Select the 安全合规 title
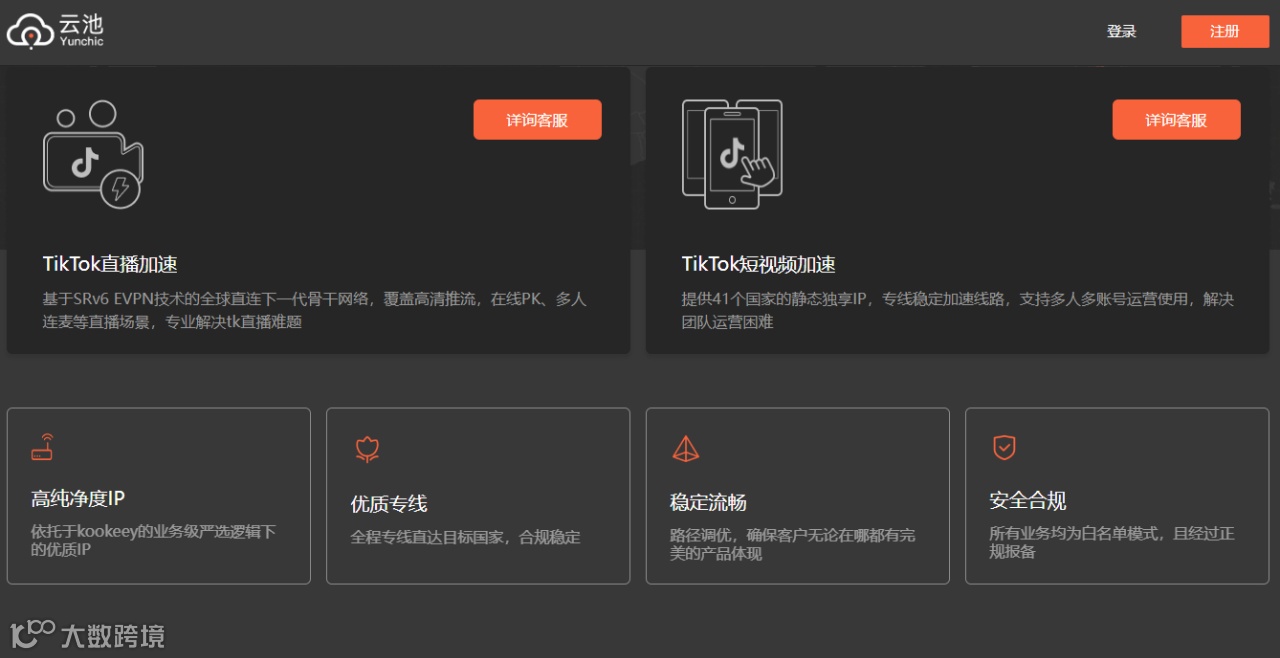Image resolution: width=1280 pixels, height=658 pixels. pyautogui.click(x=1028, y=500)
